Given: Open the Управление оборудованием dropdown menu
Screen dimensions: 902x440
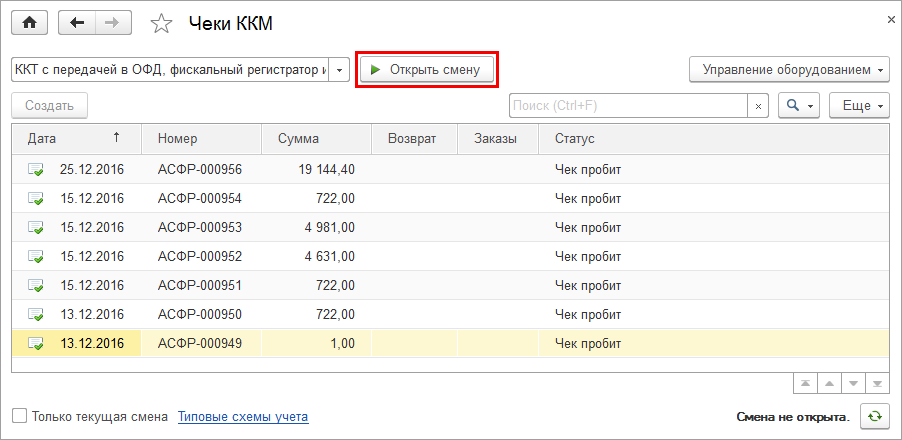Looking at the screenshot, I should coord(789,70).
